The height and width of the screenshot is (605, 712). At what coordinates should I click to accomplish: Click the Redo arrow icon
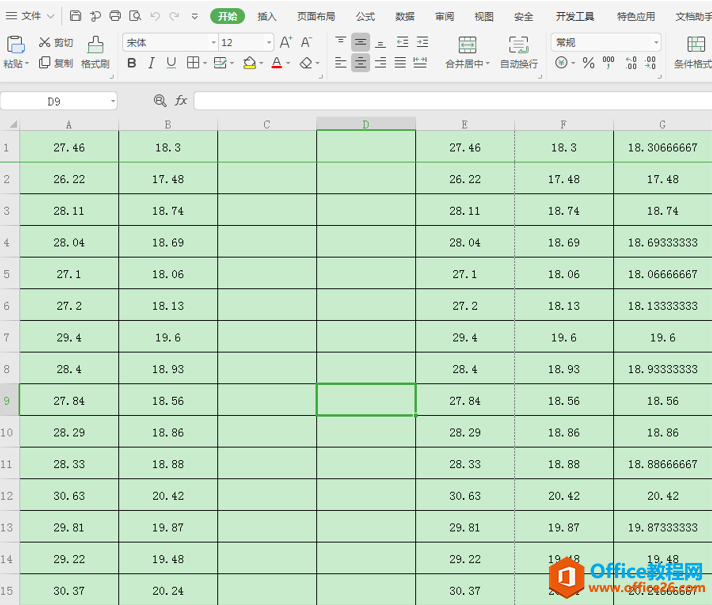tap(174, 16)
